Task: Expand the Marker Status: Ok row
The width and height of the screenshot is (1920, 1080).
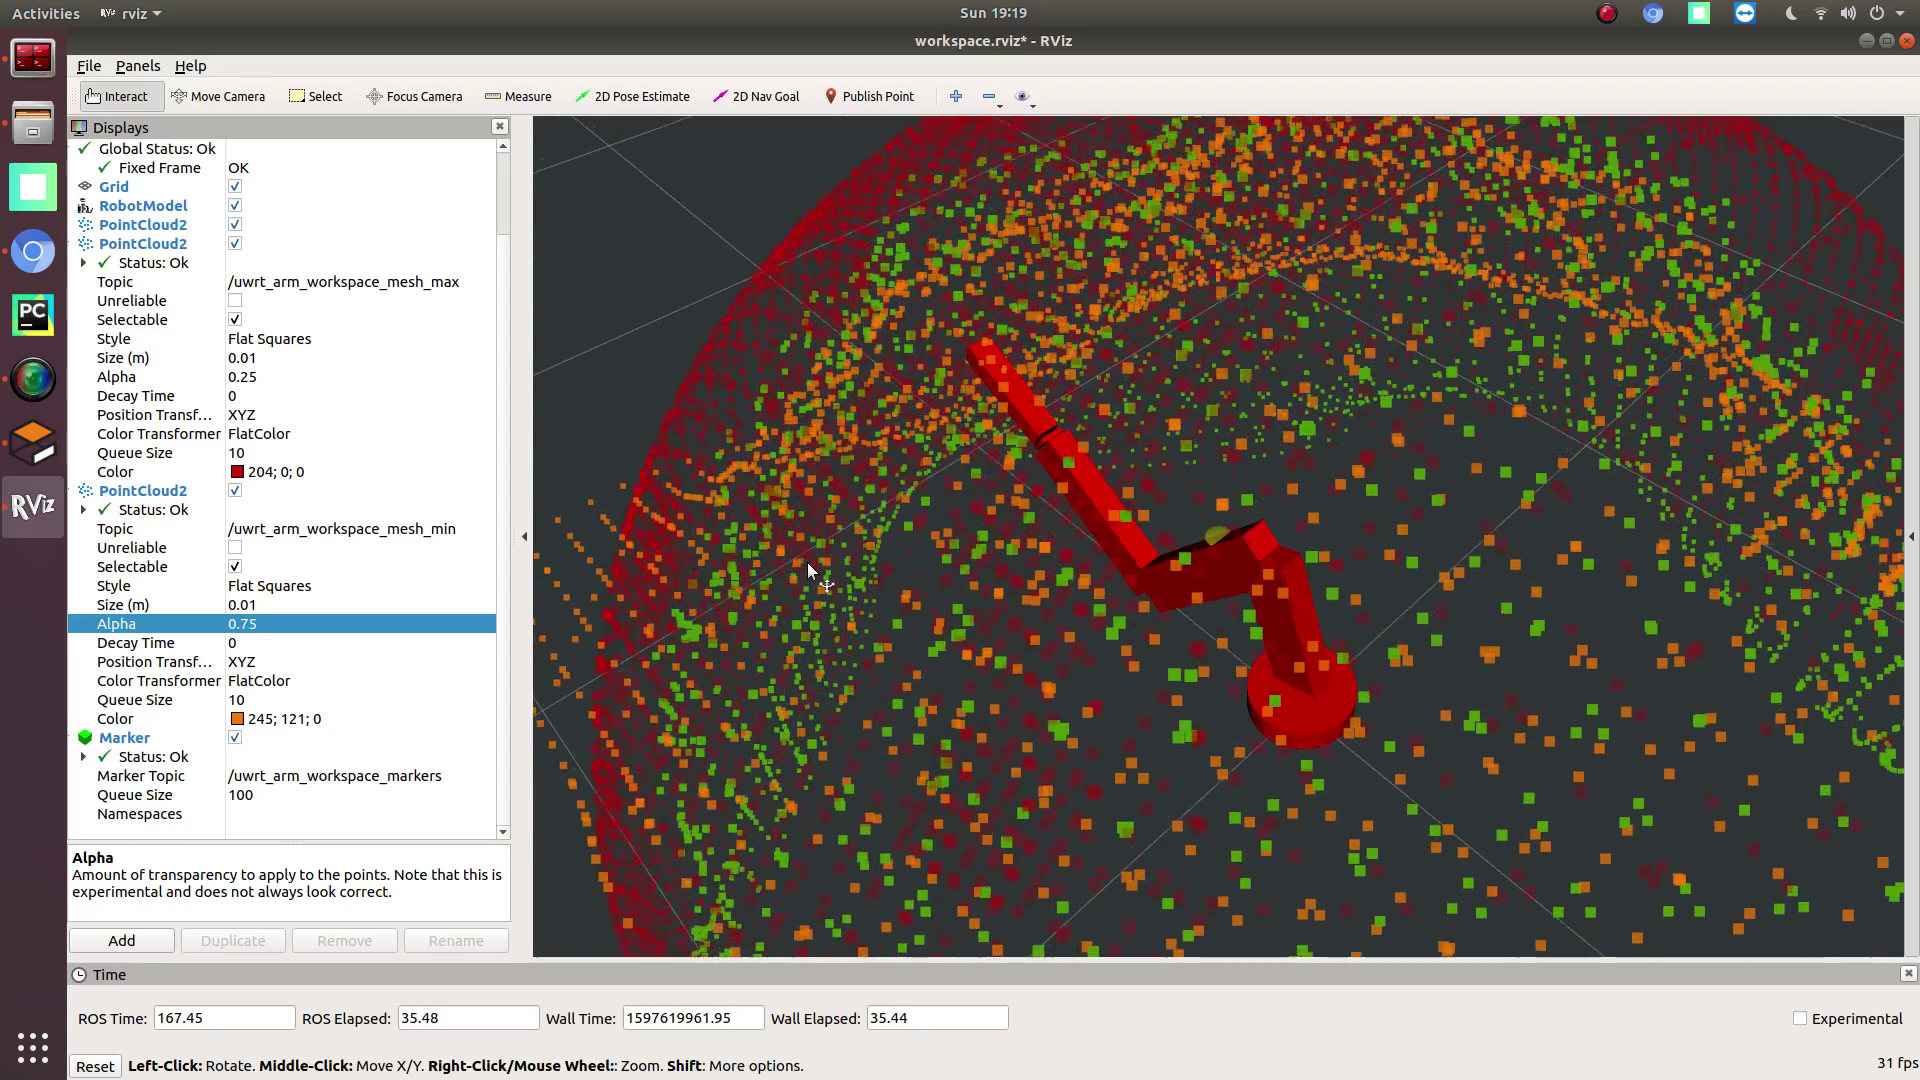Action: pos(84,757)
